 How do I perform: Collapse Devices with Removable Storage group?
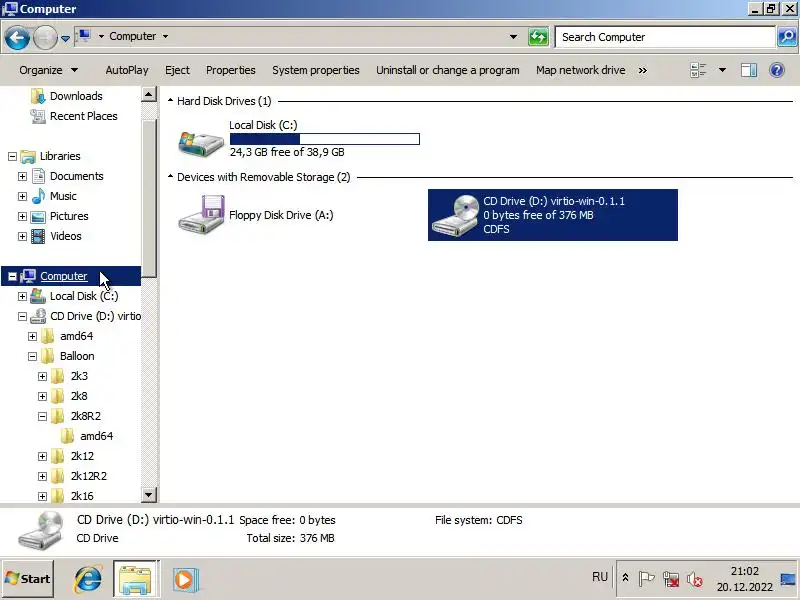click(x=170, y=177)
